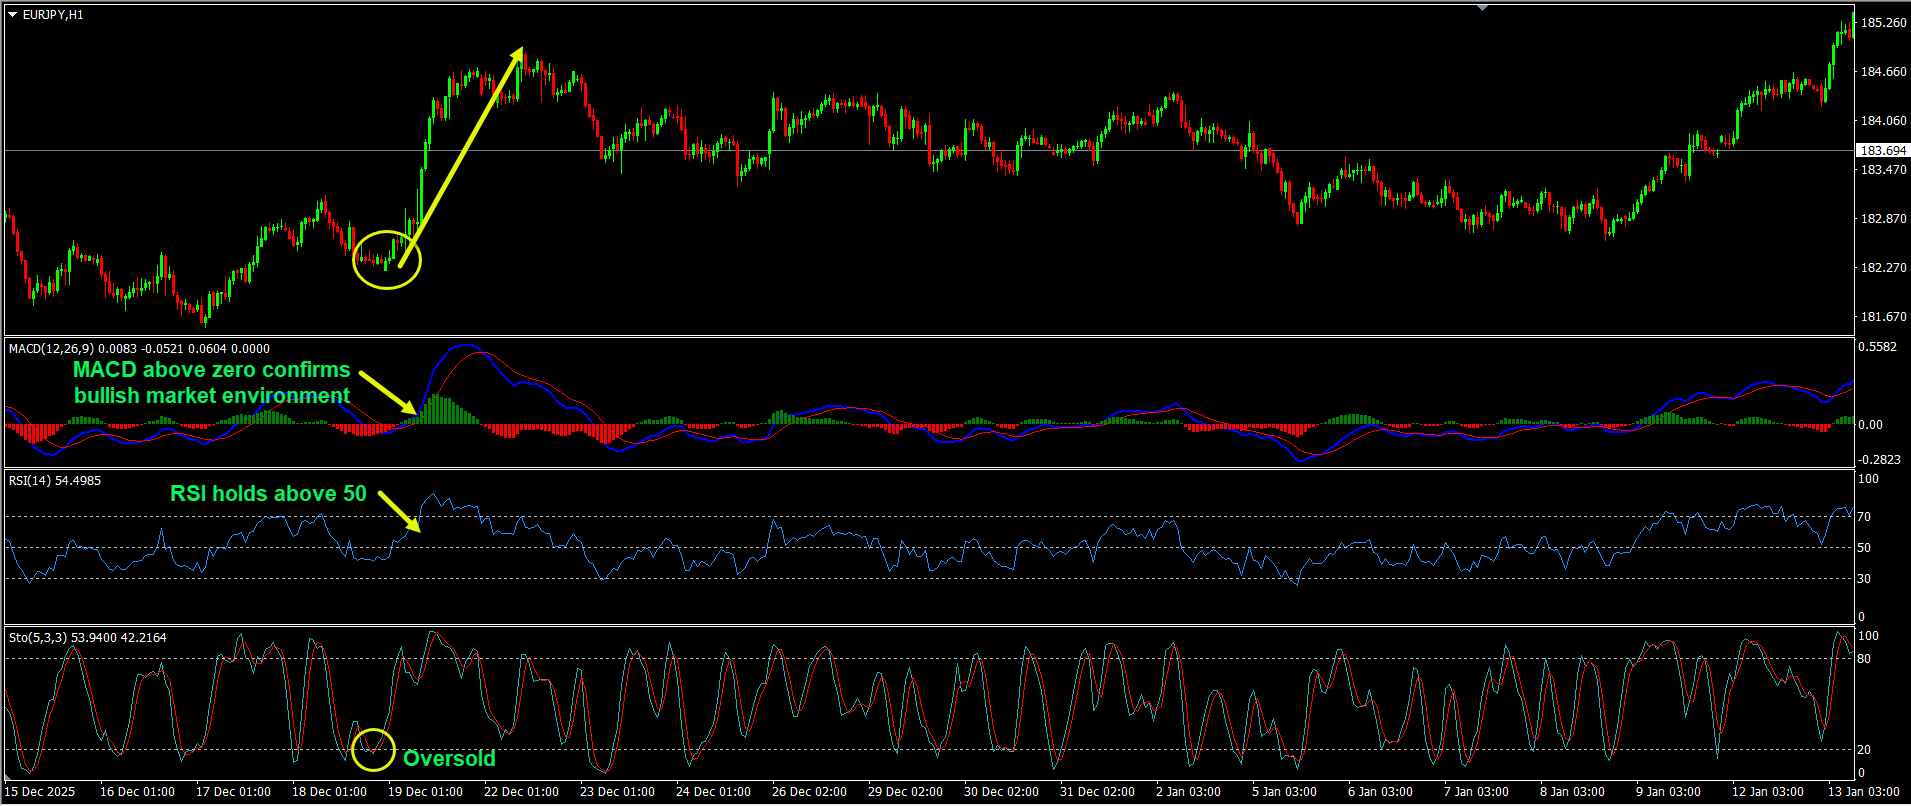Select 'RSI holds above 50' text annotation
The image size is (1911, 806).
(268, 494)
